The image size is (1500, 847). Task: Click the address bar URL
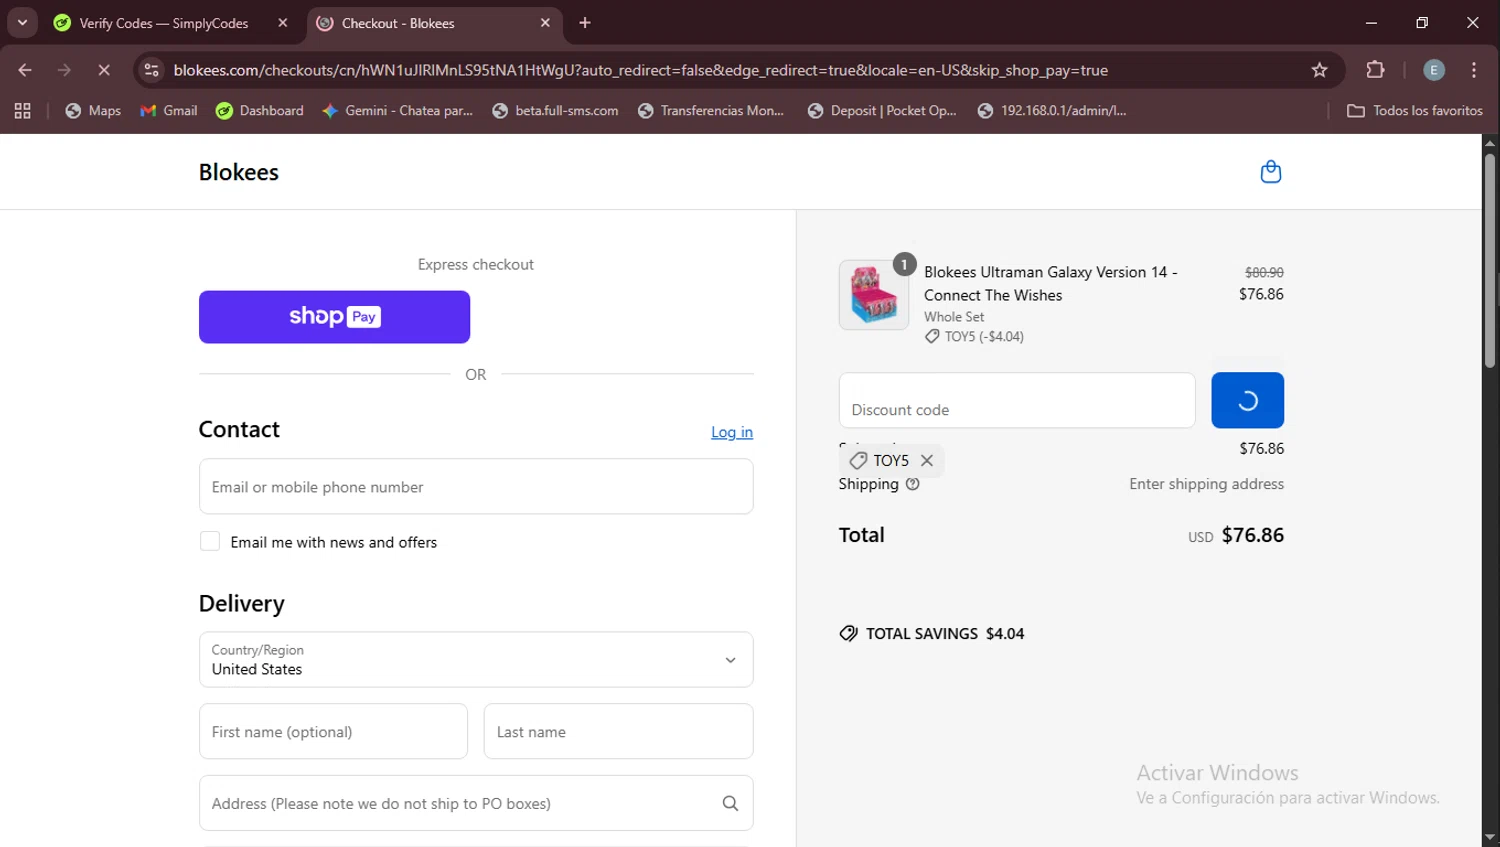pyautogui.click(x=640, y=70)
